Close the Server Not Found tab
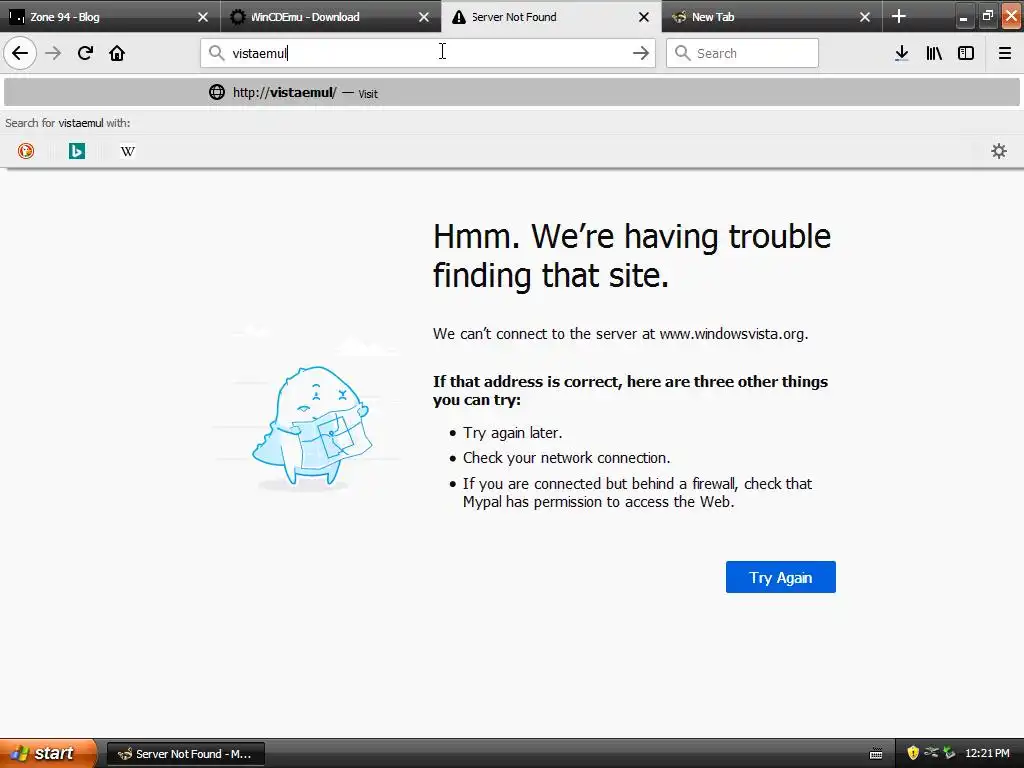This screenshot has width=1024, height=768. tap(644, 17)
